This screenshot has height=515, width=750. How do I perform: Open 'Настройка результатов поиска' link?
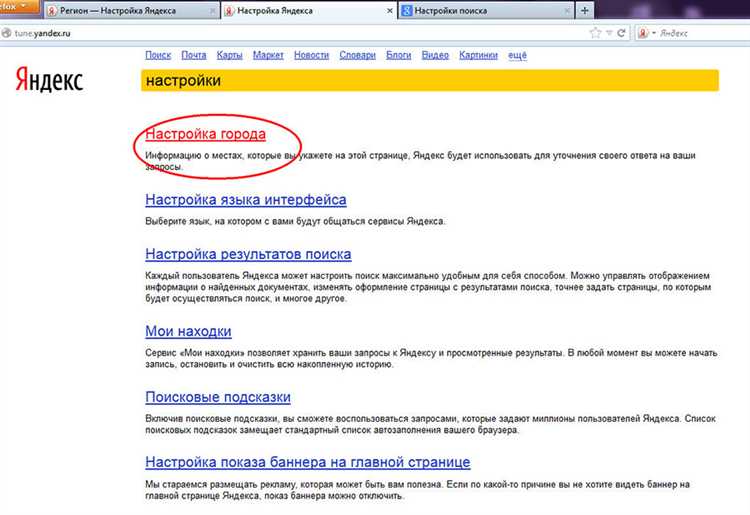coord(248,254)
